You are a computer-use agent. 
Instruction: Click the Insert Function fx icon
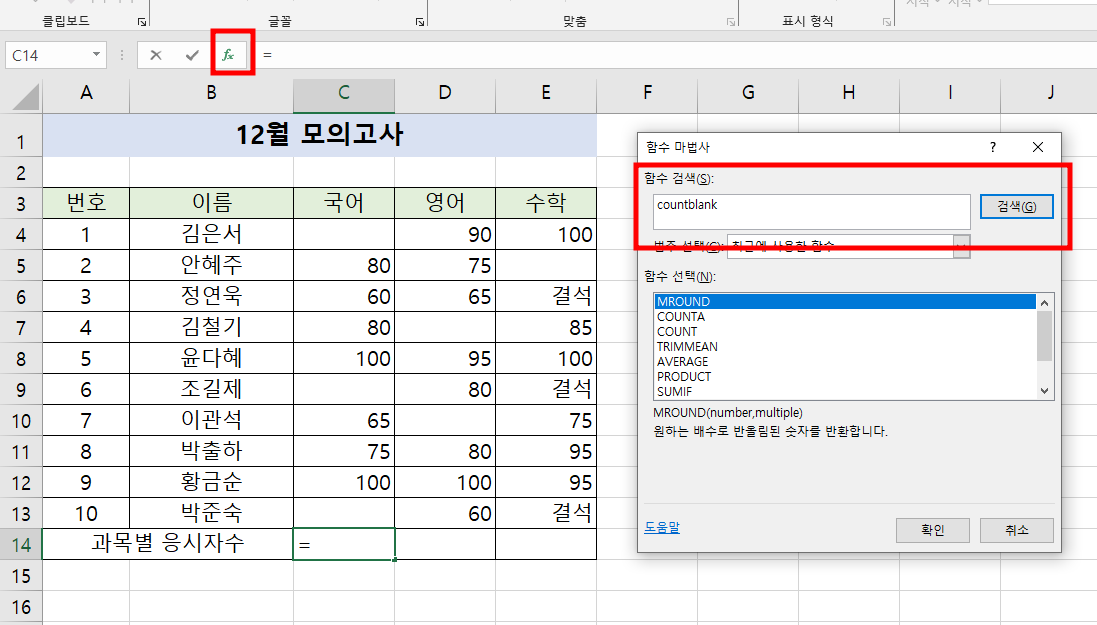tap(228, 55)
